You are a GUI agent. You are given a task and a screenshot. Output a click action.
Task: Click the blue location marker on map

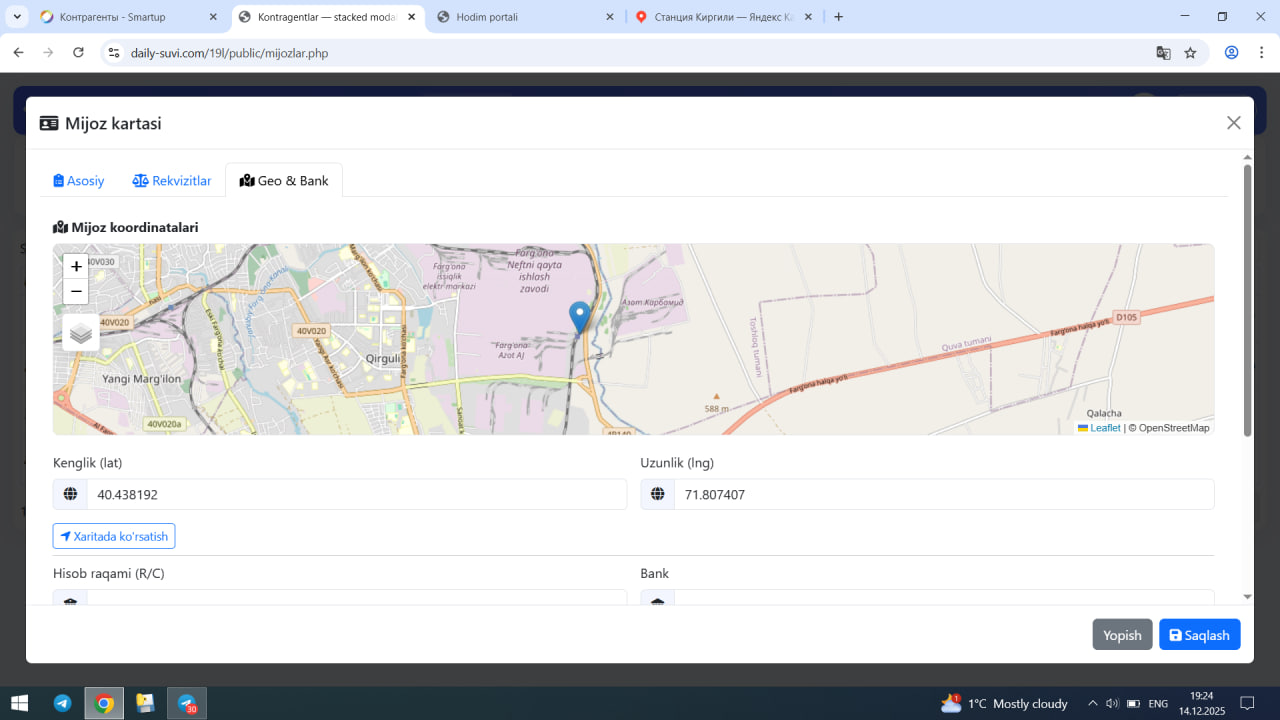(579, 317)
